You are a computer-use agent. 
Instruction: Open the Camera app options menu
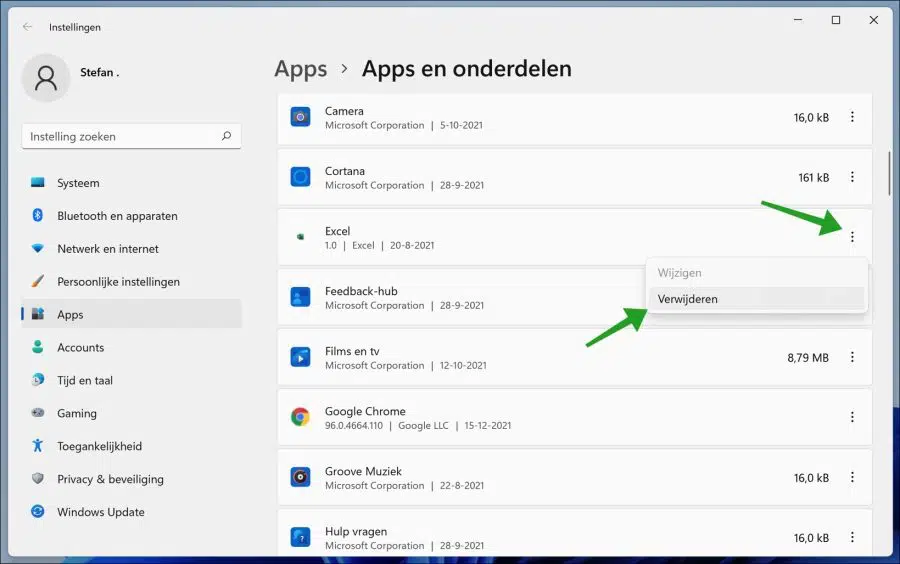click(852, 117)
